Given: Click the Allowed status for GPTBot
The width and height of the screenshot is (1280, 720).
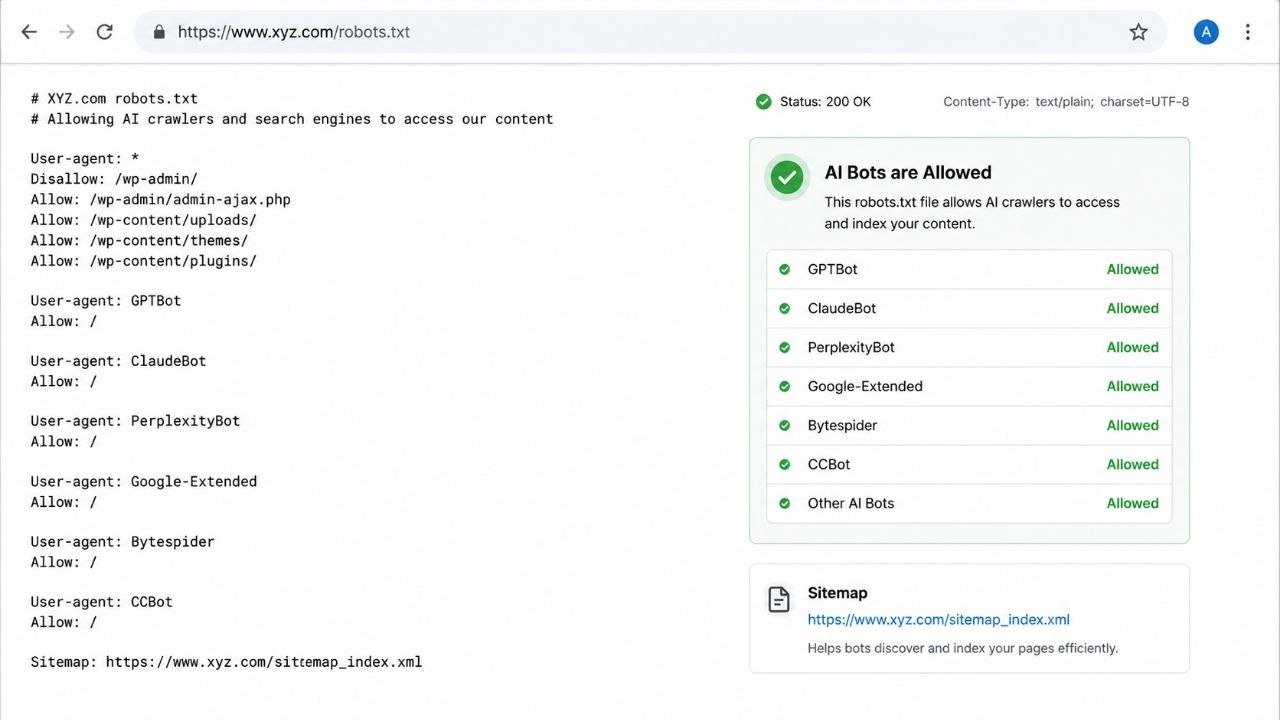Looking at the screenshot, I should click(1133, 269).
